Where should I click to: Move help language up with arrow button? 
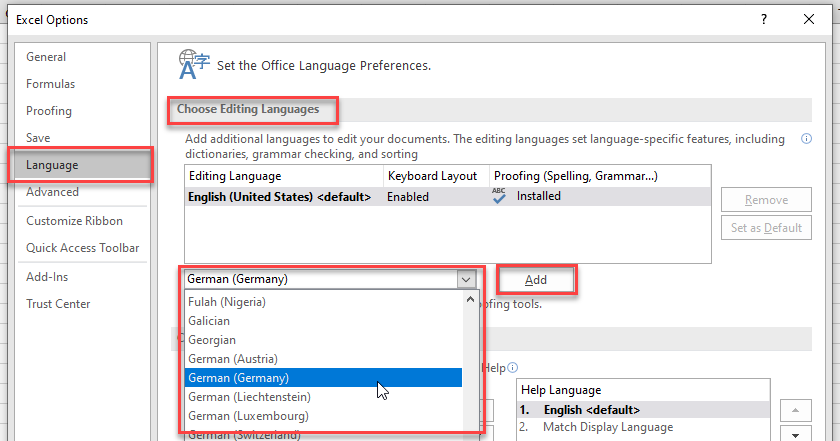796,410
